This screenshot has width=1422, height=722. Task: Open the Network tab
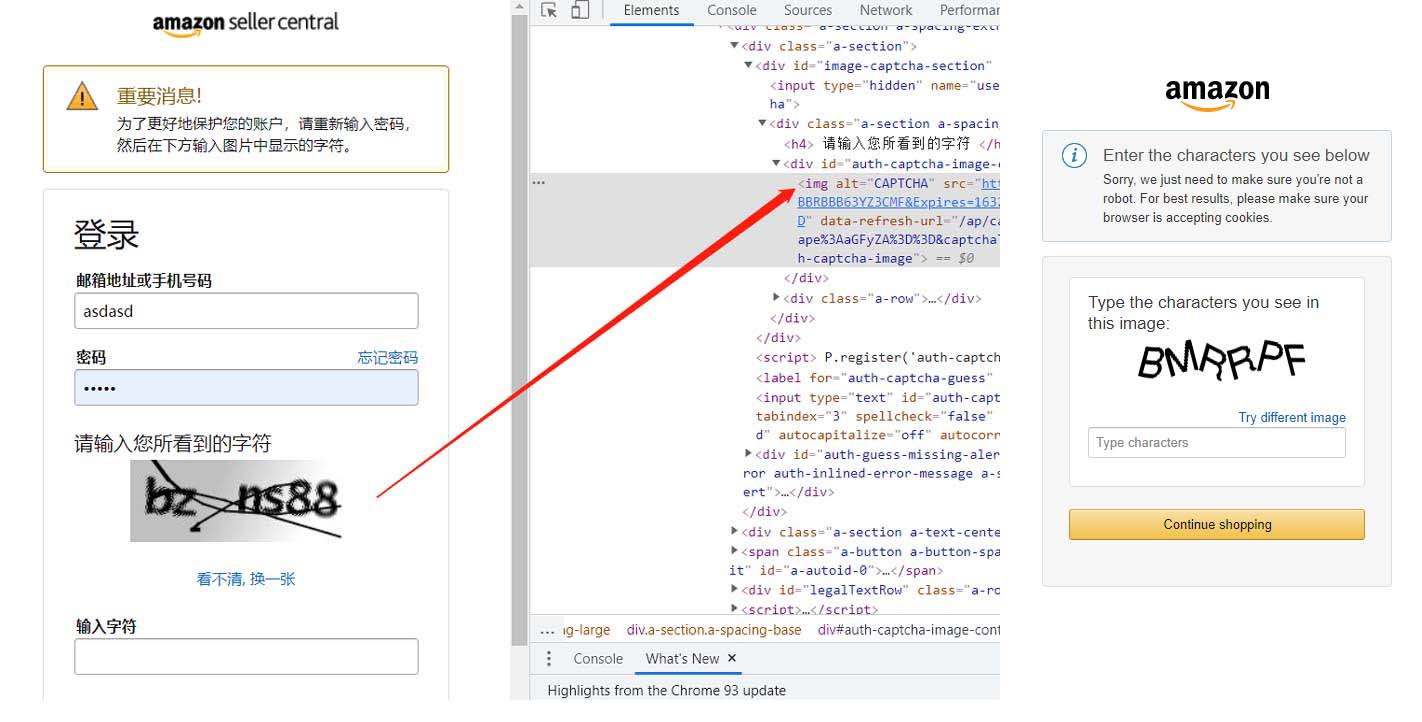(886, 10)
